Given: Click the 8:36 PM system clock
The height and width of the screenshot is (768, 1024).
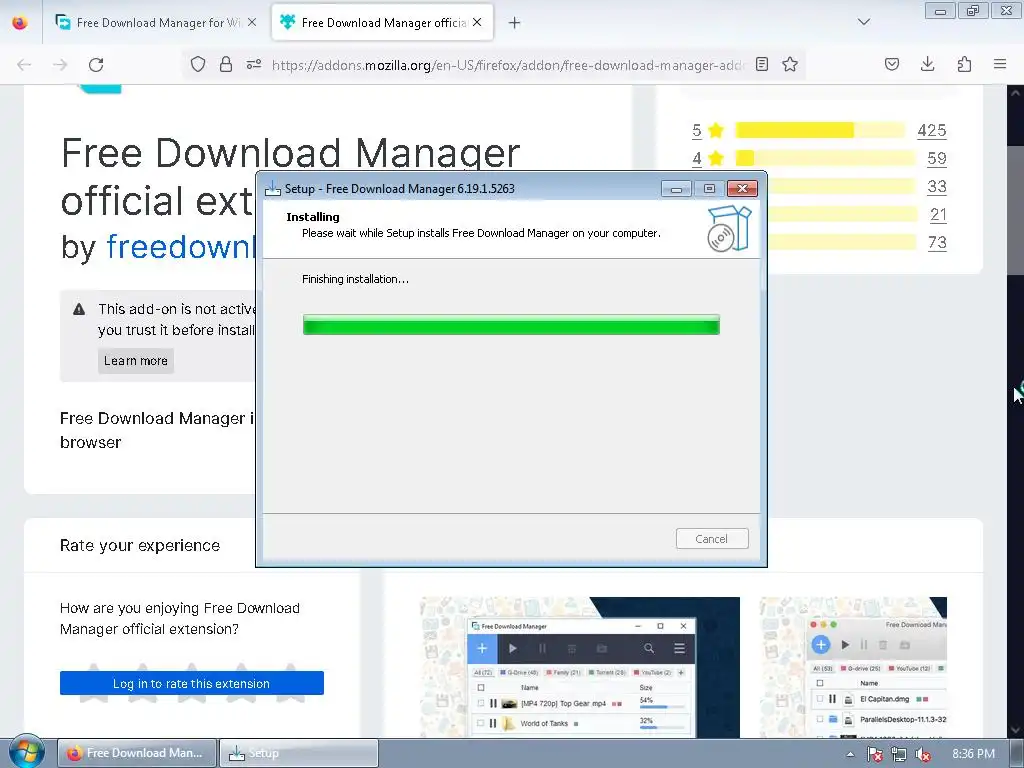Looking at the screenshot, I should point(973,754).
